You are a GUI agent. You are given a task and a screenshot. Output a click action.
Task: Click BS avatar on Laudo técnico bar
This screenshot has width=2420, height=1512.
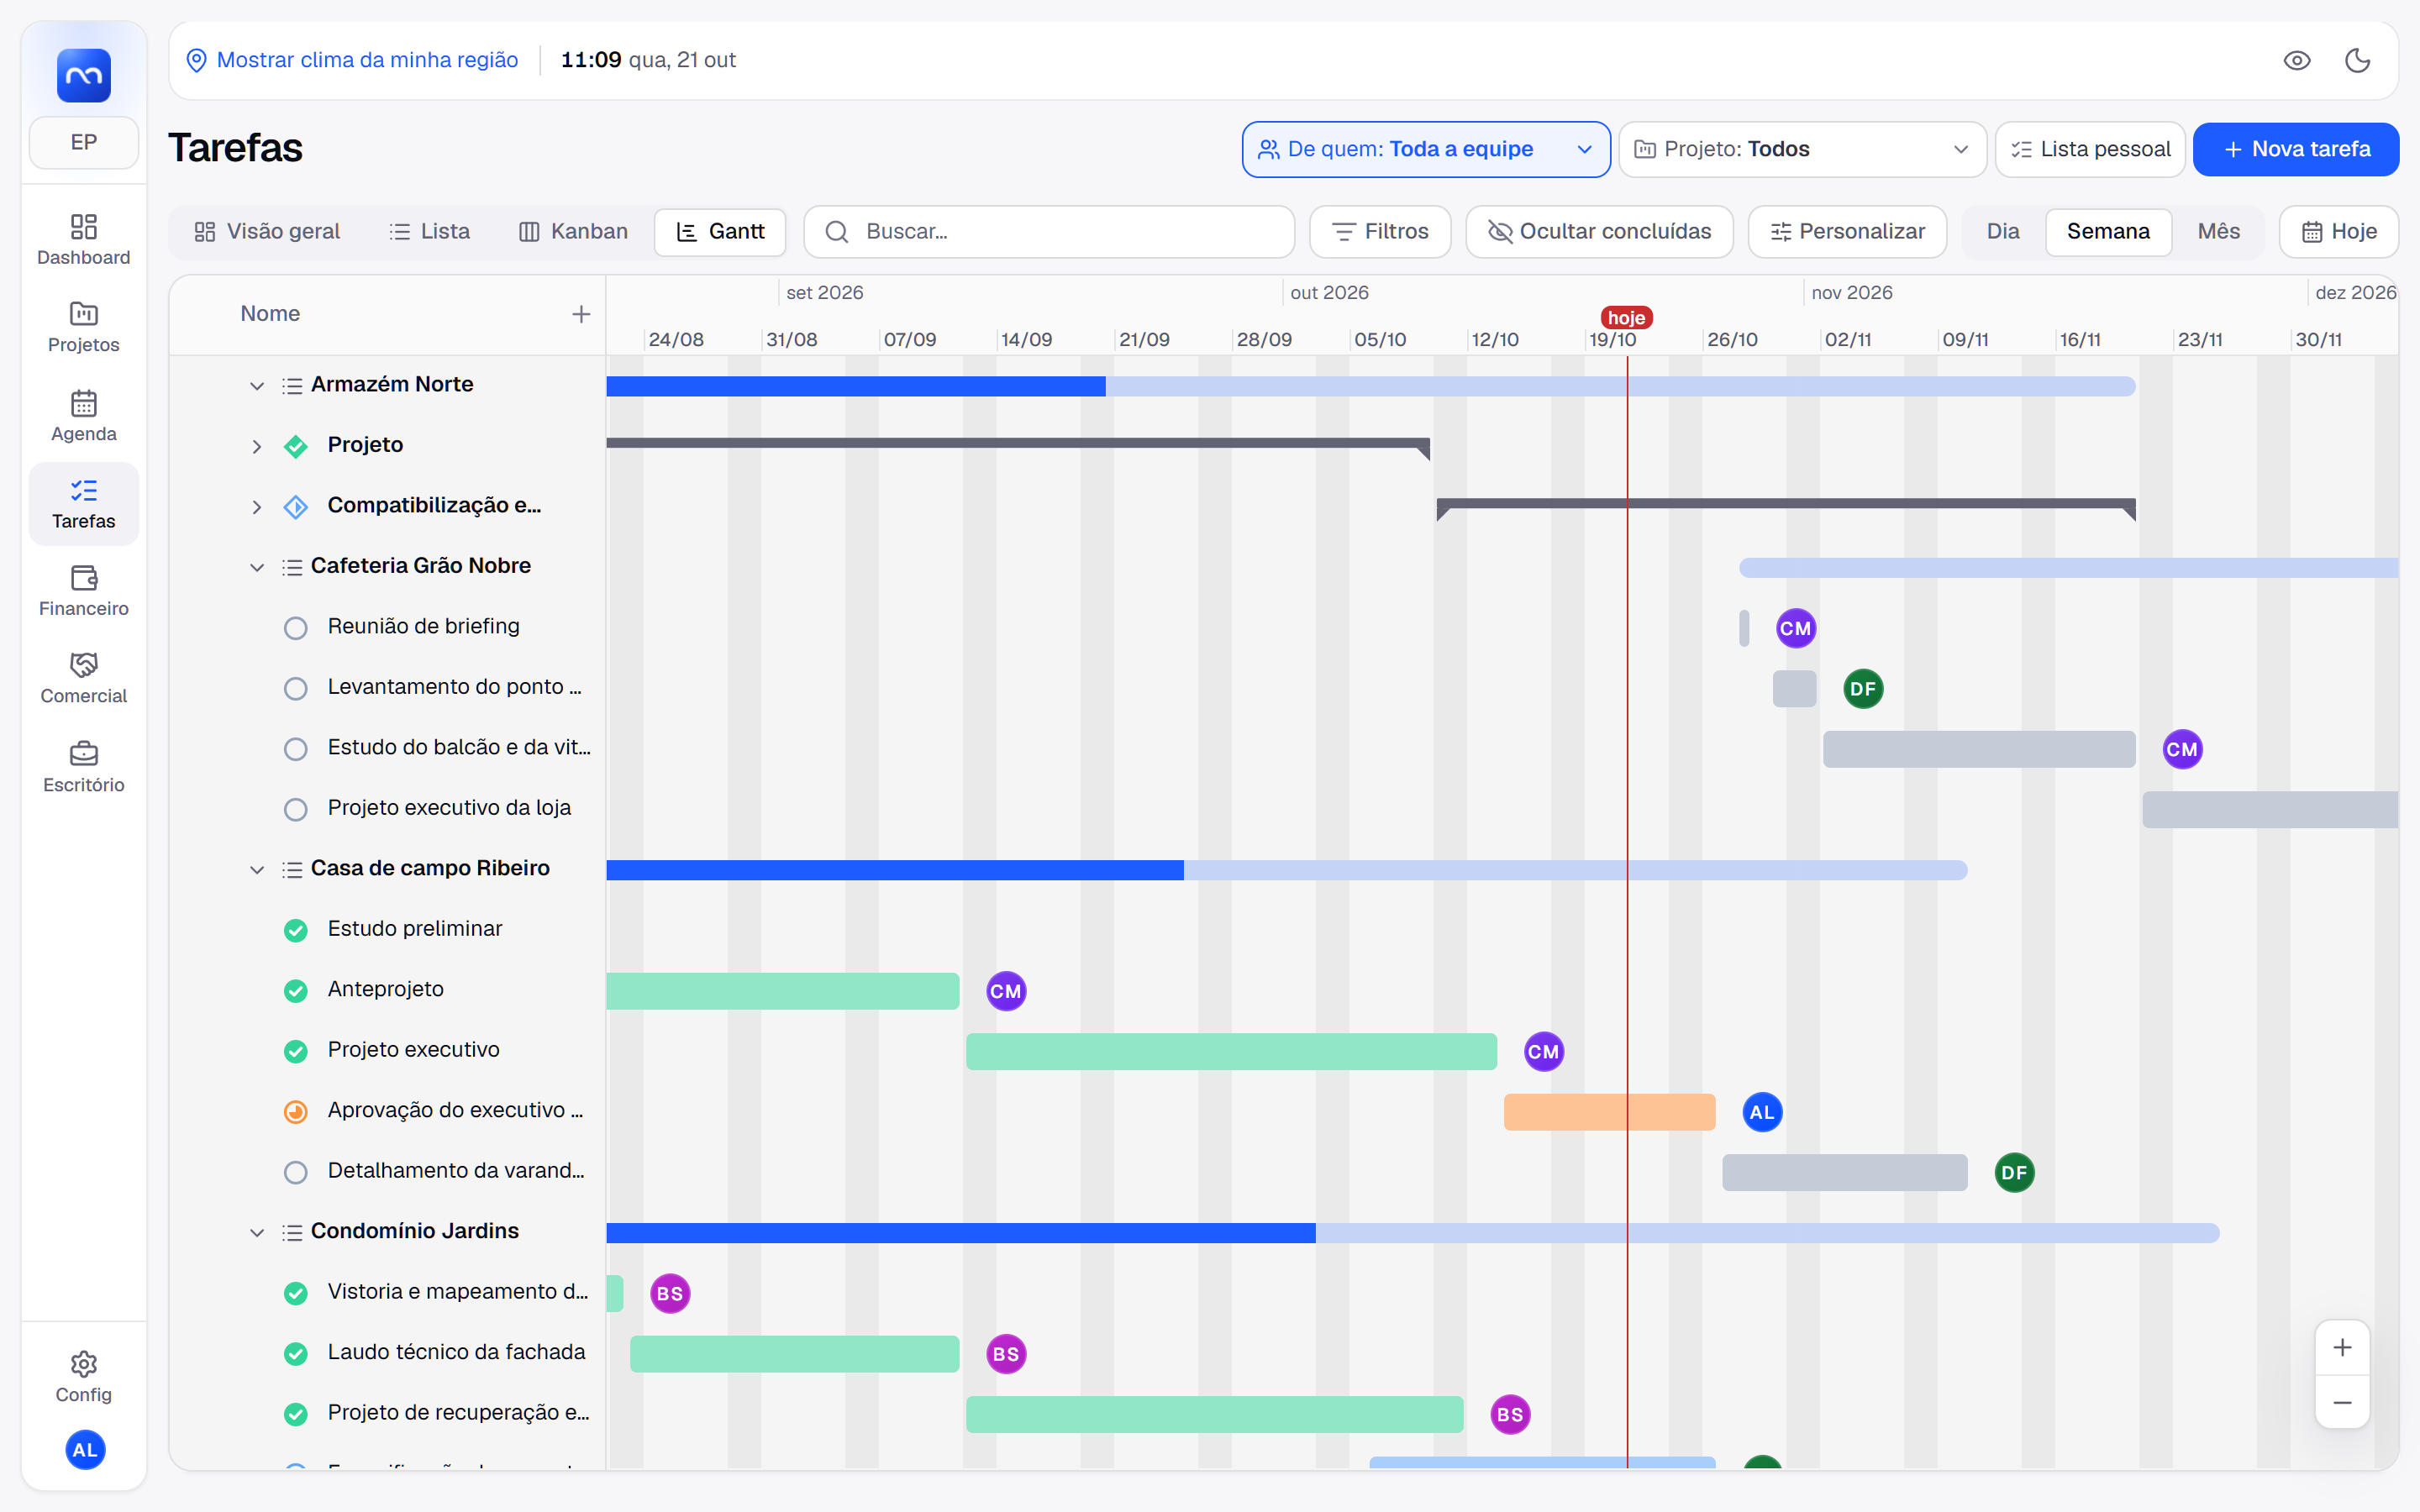pos(1006,1354)
